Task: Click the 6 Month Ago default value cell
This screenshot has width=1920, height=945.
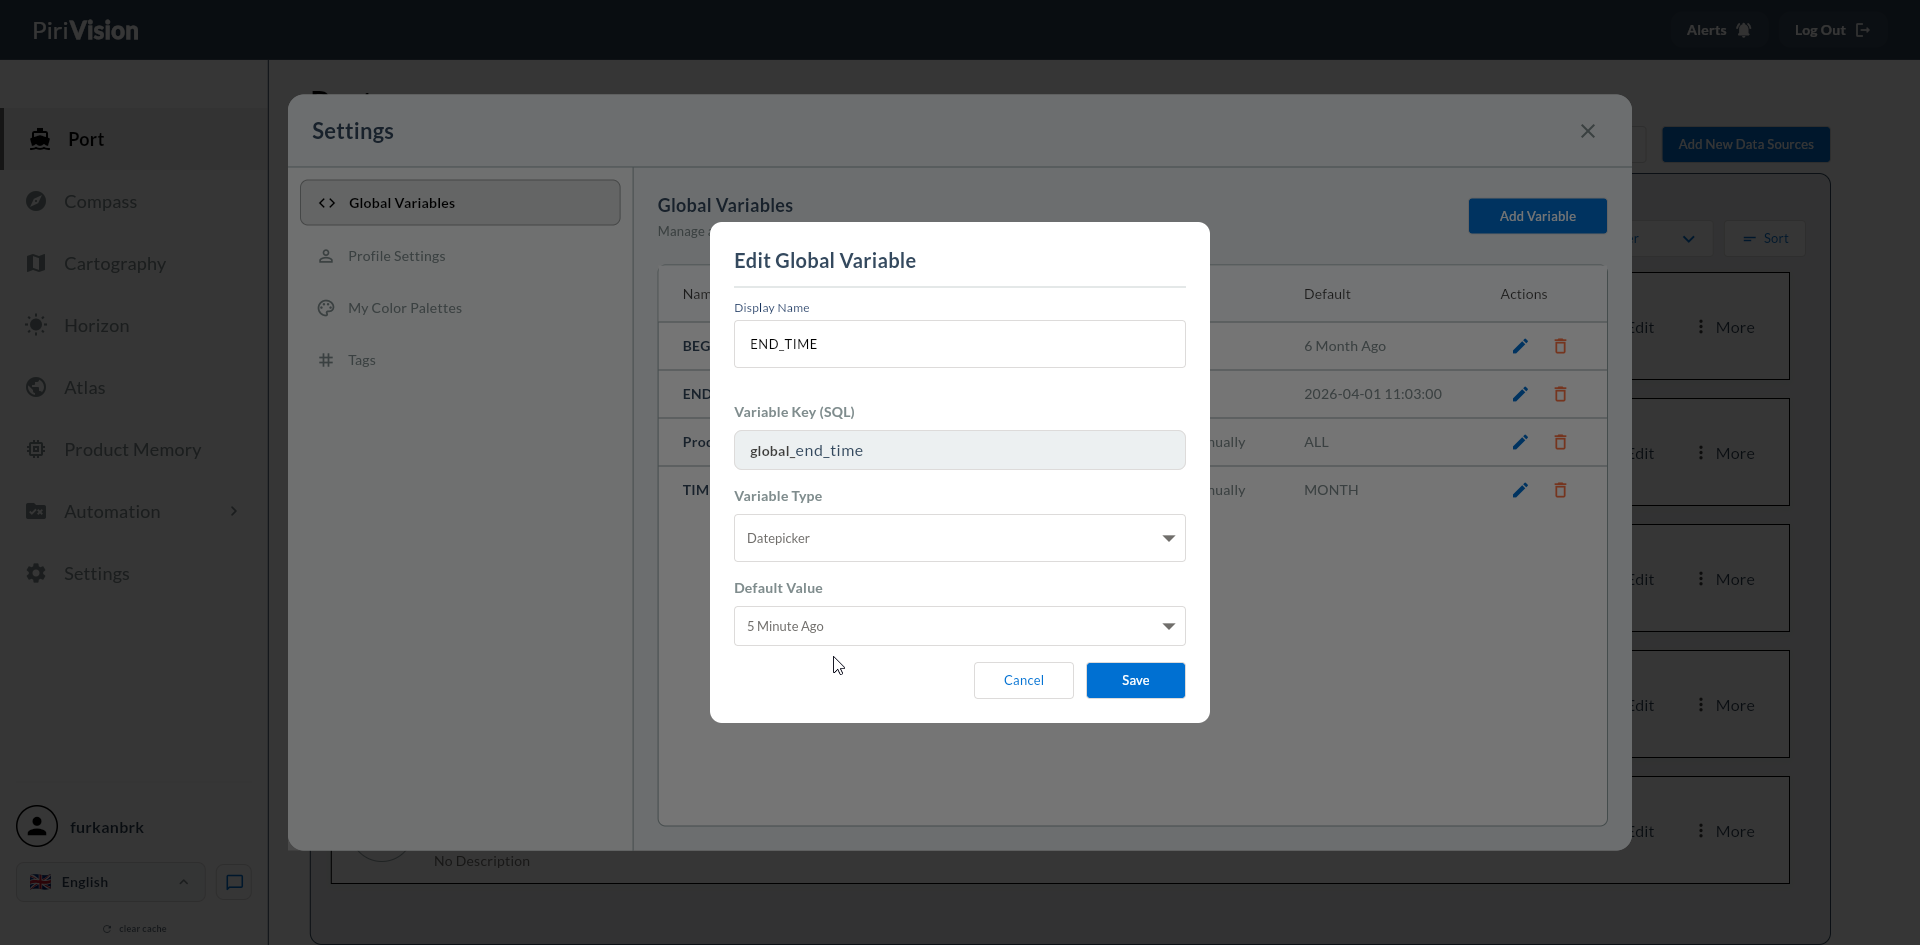Action: (x=1344, y=346)
